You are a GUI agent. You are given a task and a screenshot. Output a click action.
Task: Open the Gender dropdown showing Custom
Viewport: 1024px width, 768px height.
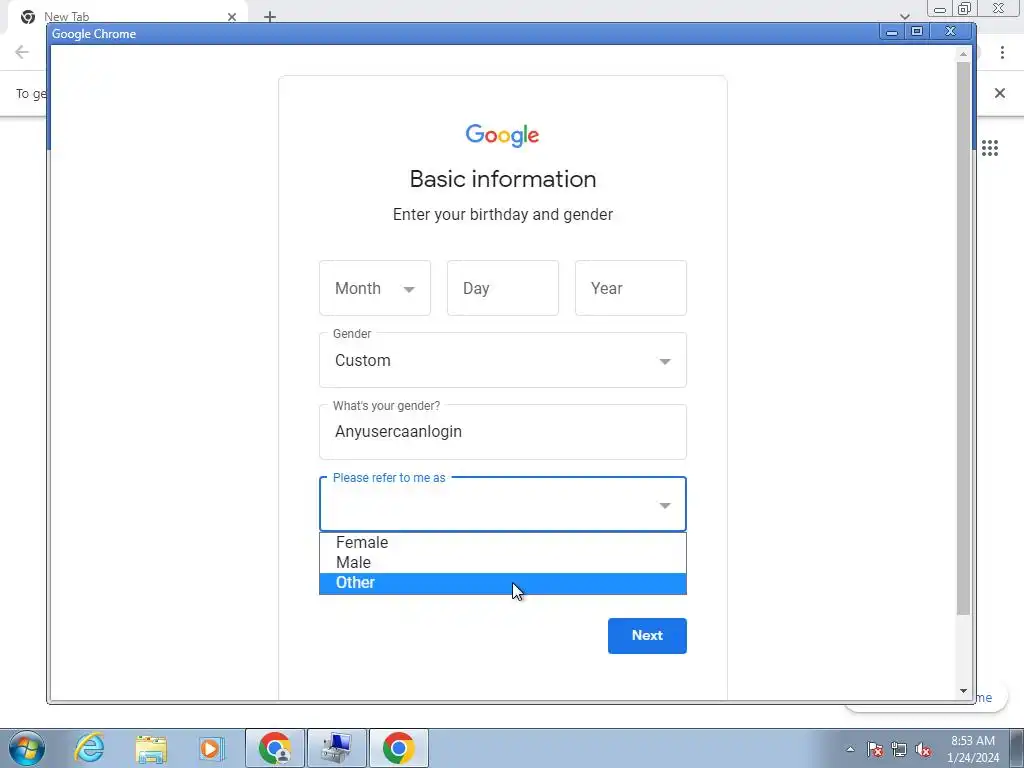click(503, 360)
